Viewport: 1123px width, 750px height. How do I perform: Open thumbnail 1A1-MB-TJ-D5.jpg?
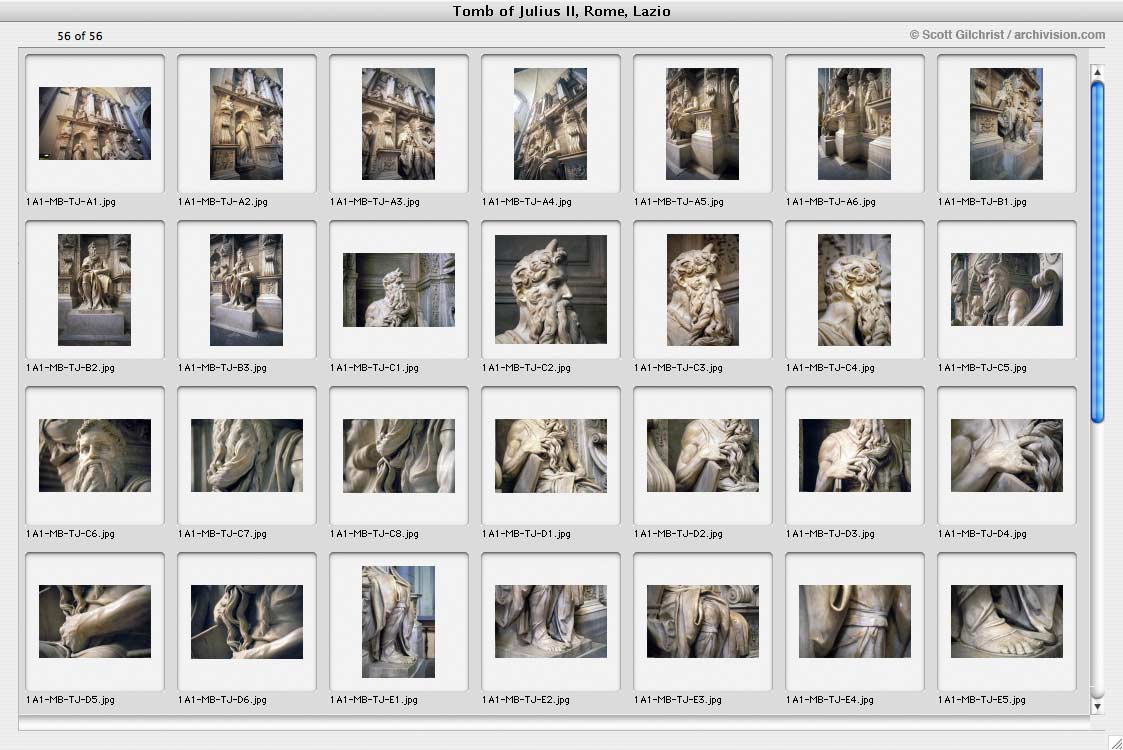(x=95, y=622)
